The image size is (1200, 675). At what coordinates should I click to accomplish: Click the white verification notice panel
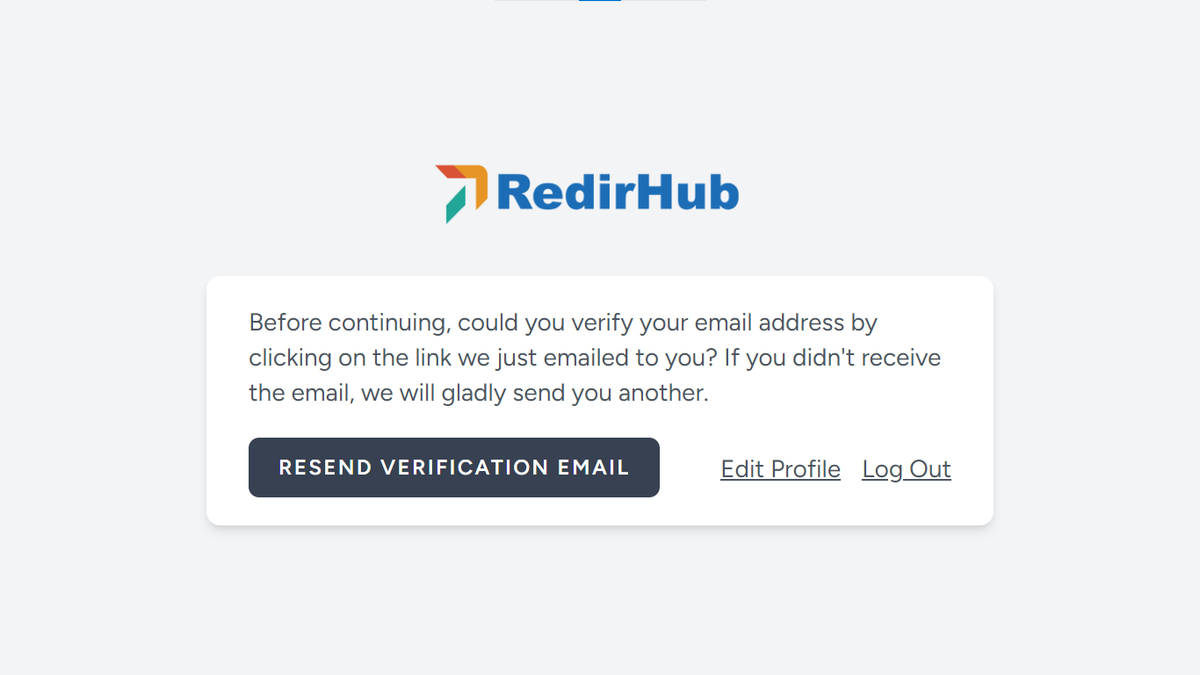[x=600, y=400]
